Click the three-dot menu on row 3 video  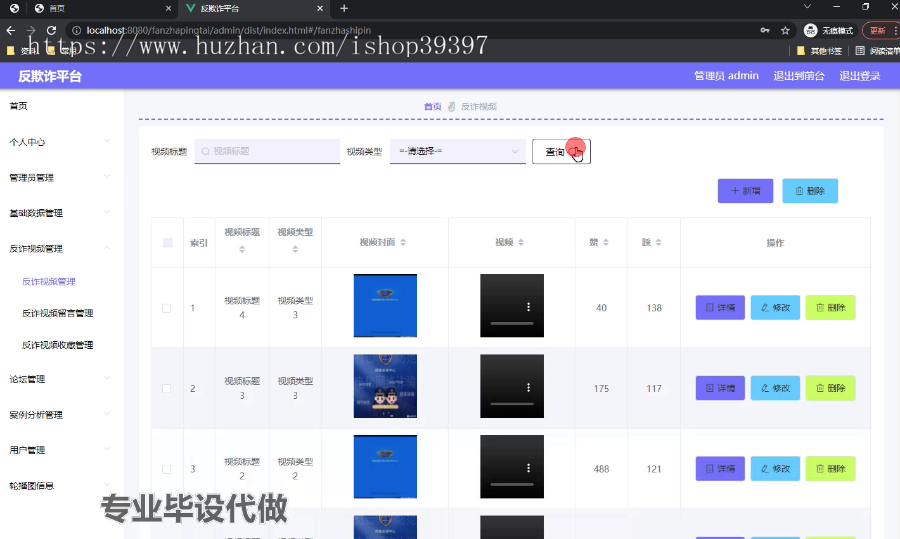529,468
